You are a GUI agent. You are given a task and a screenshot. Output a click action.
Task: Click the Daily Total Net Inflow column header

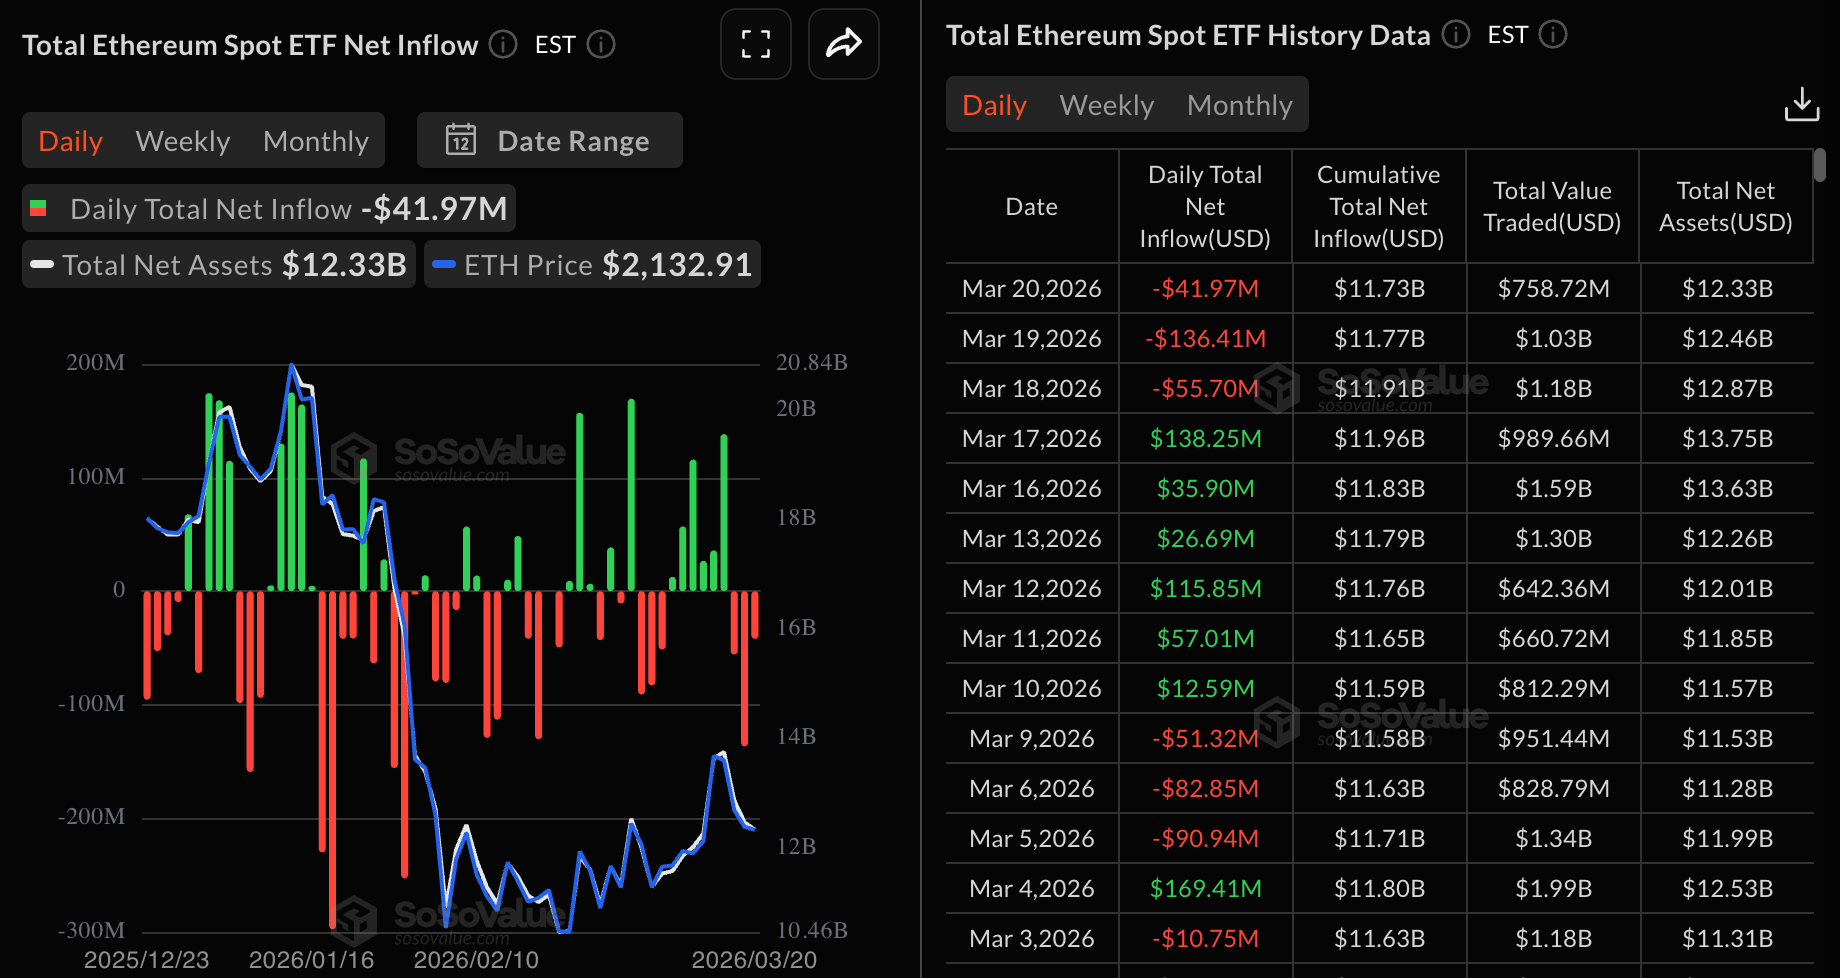pyautogui.click(x=1205, y=207)
